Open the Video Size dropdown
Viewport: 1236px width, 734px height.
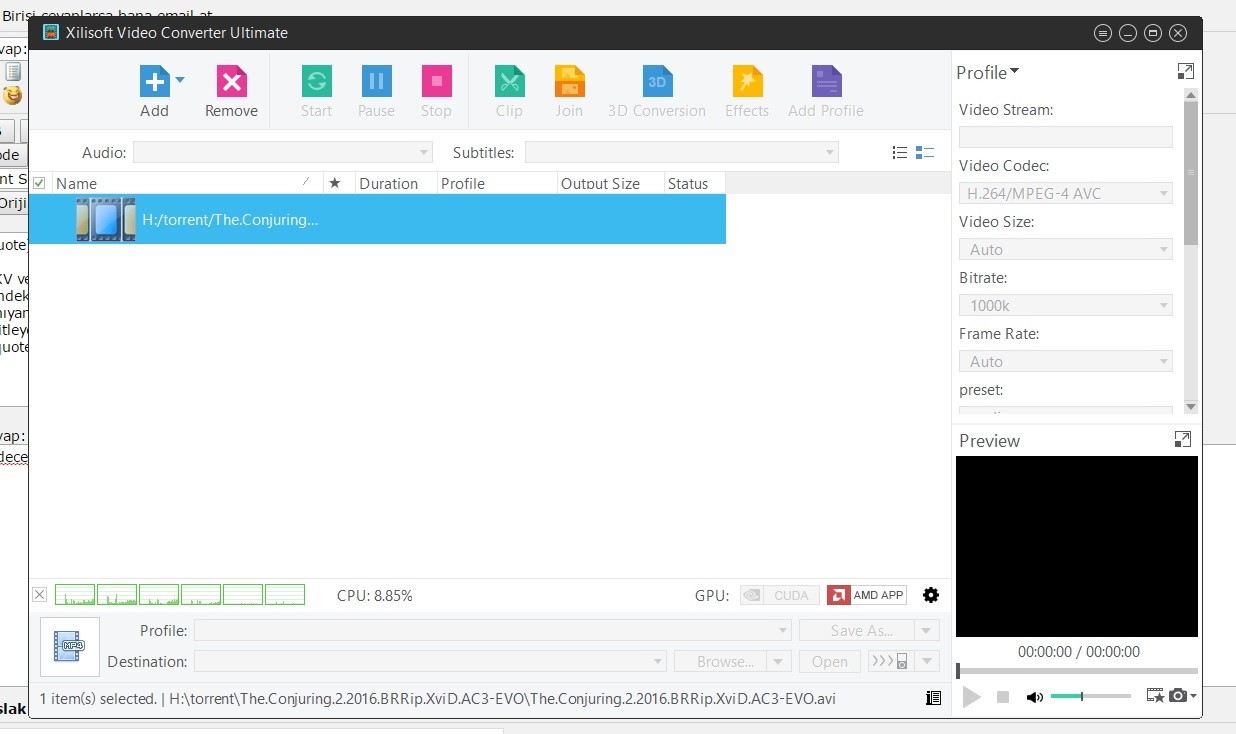coord(1066,249)
